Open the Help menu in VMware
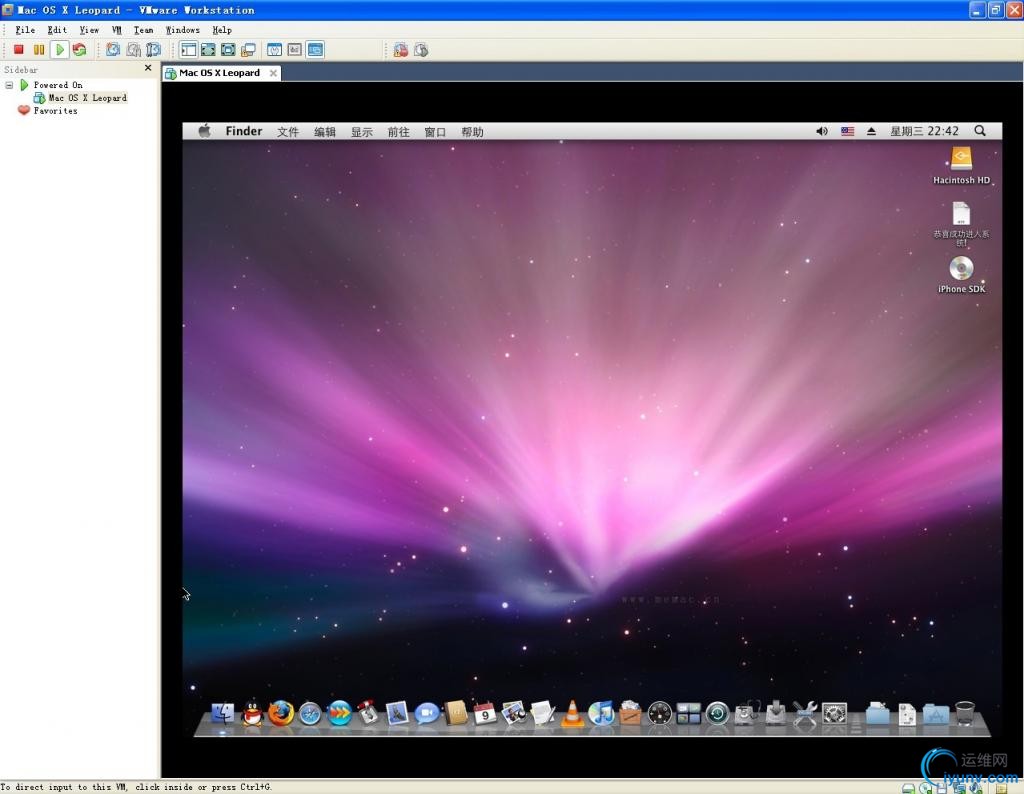The image size is (1024, 794). coord(222,30)
